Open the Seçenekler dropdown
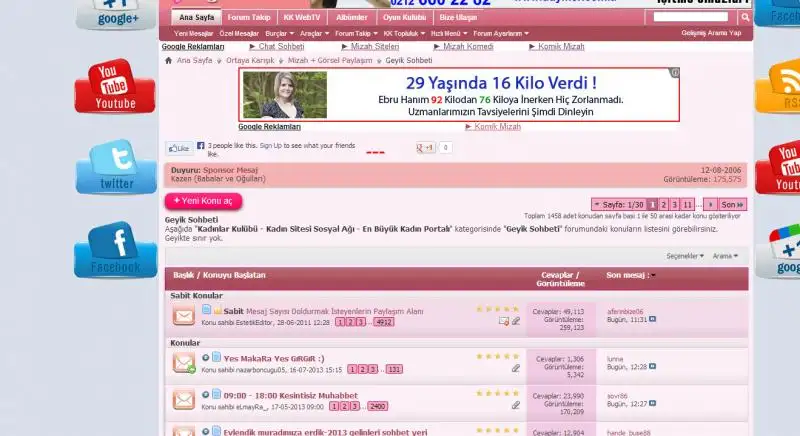800x436 pixels. click(686, 256)
